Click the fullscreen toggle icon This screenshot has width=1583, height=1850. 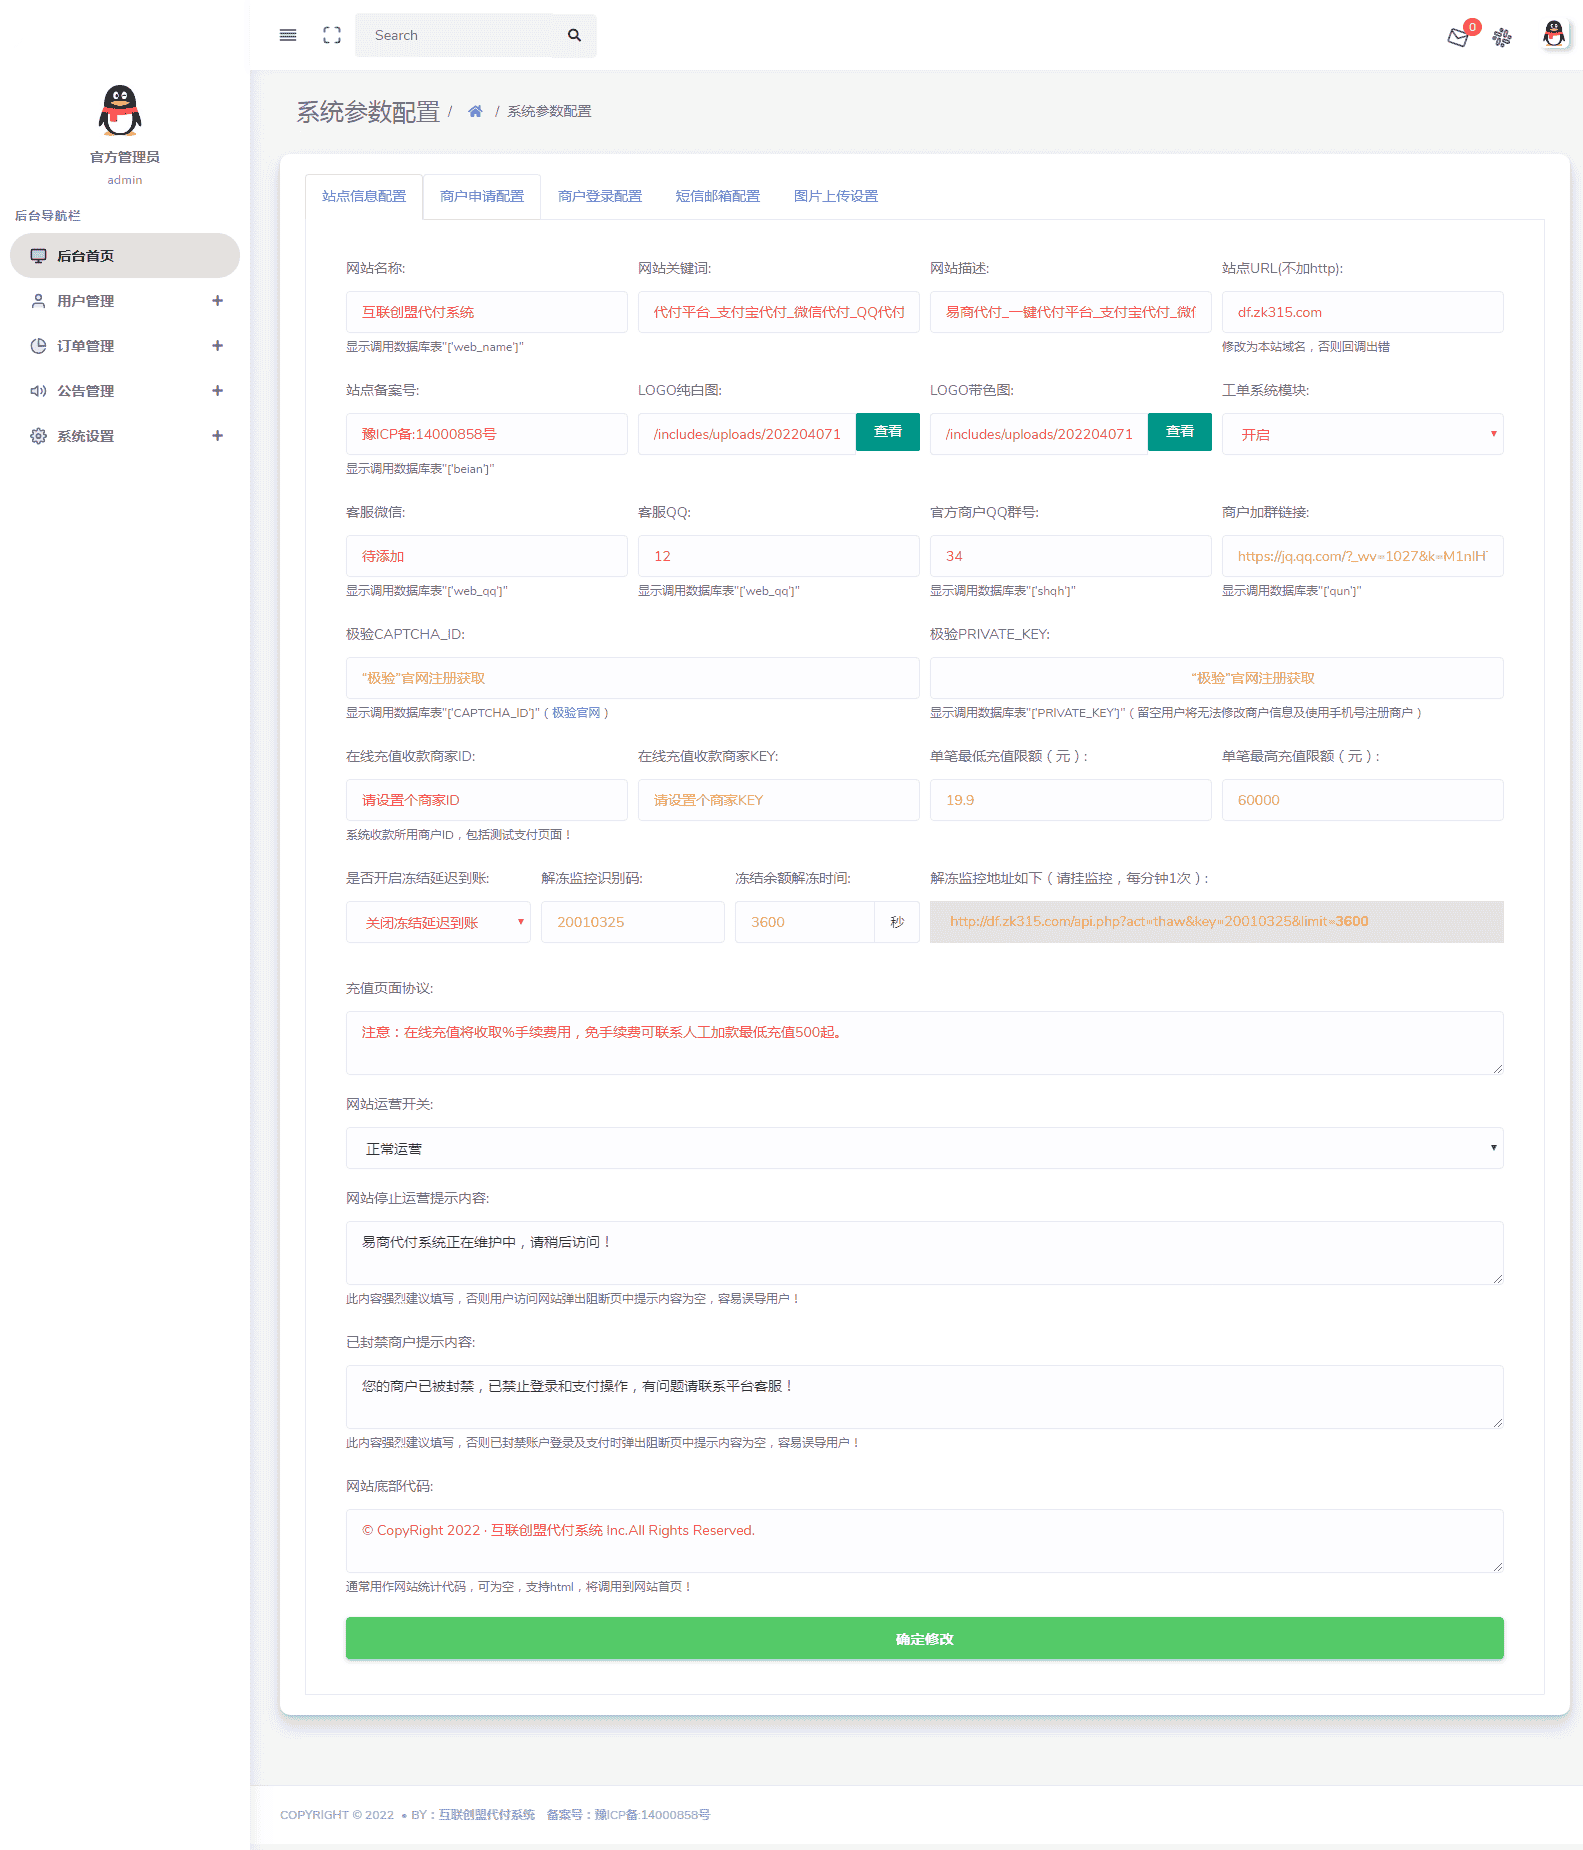click(332, 35)
